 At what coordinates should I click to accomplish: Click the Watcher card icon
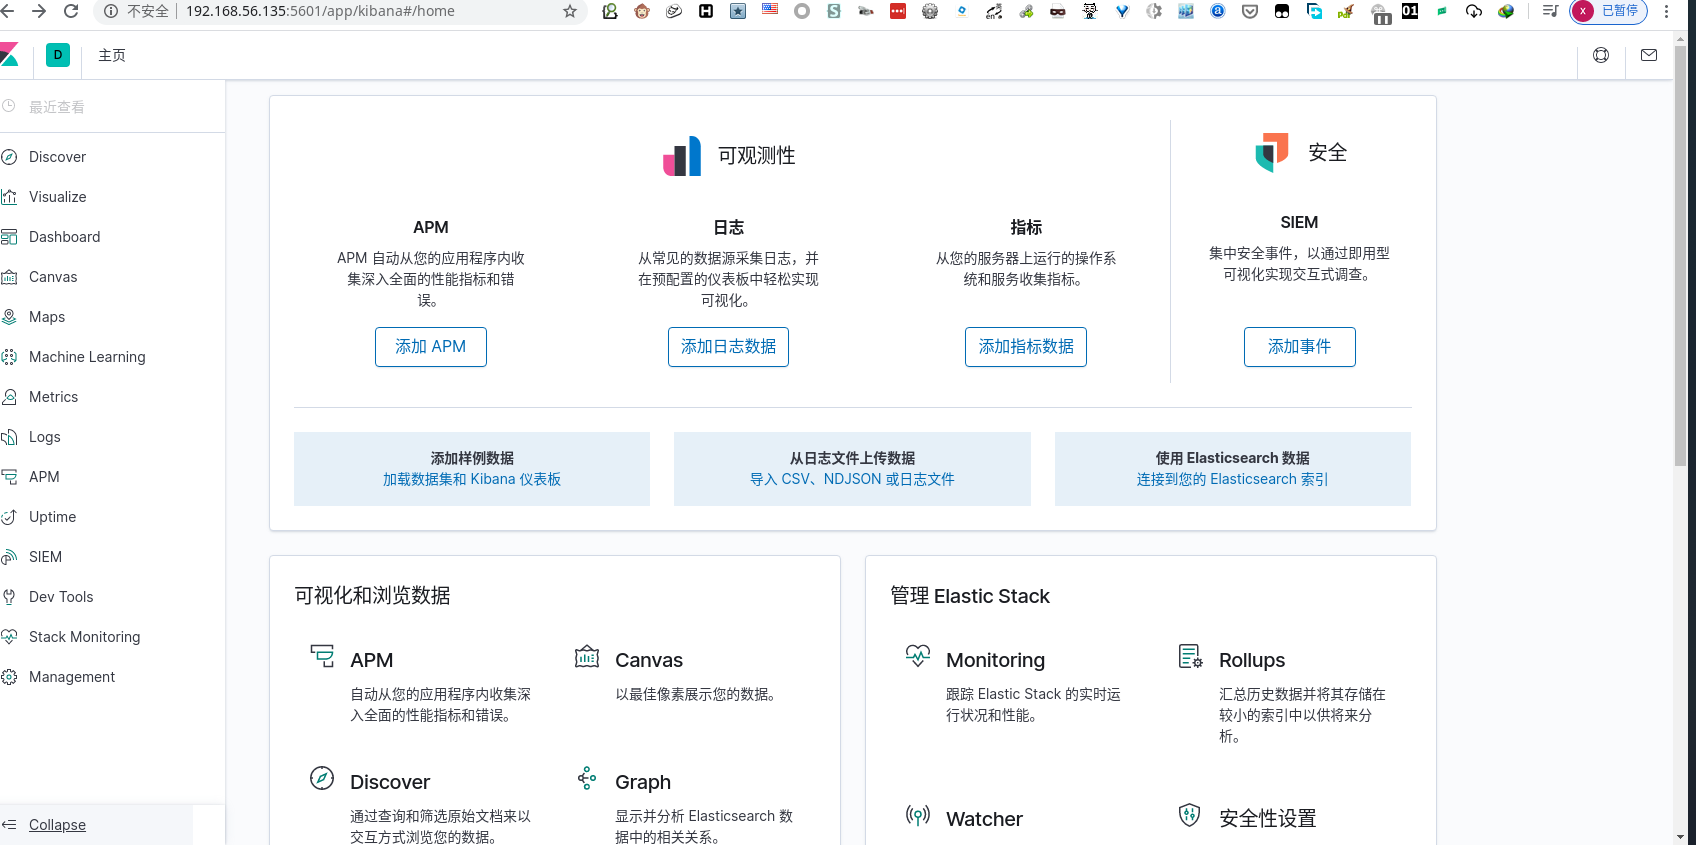[x=918, y=815]
